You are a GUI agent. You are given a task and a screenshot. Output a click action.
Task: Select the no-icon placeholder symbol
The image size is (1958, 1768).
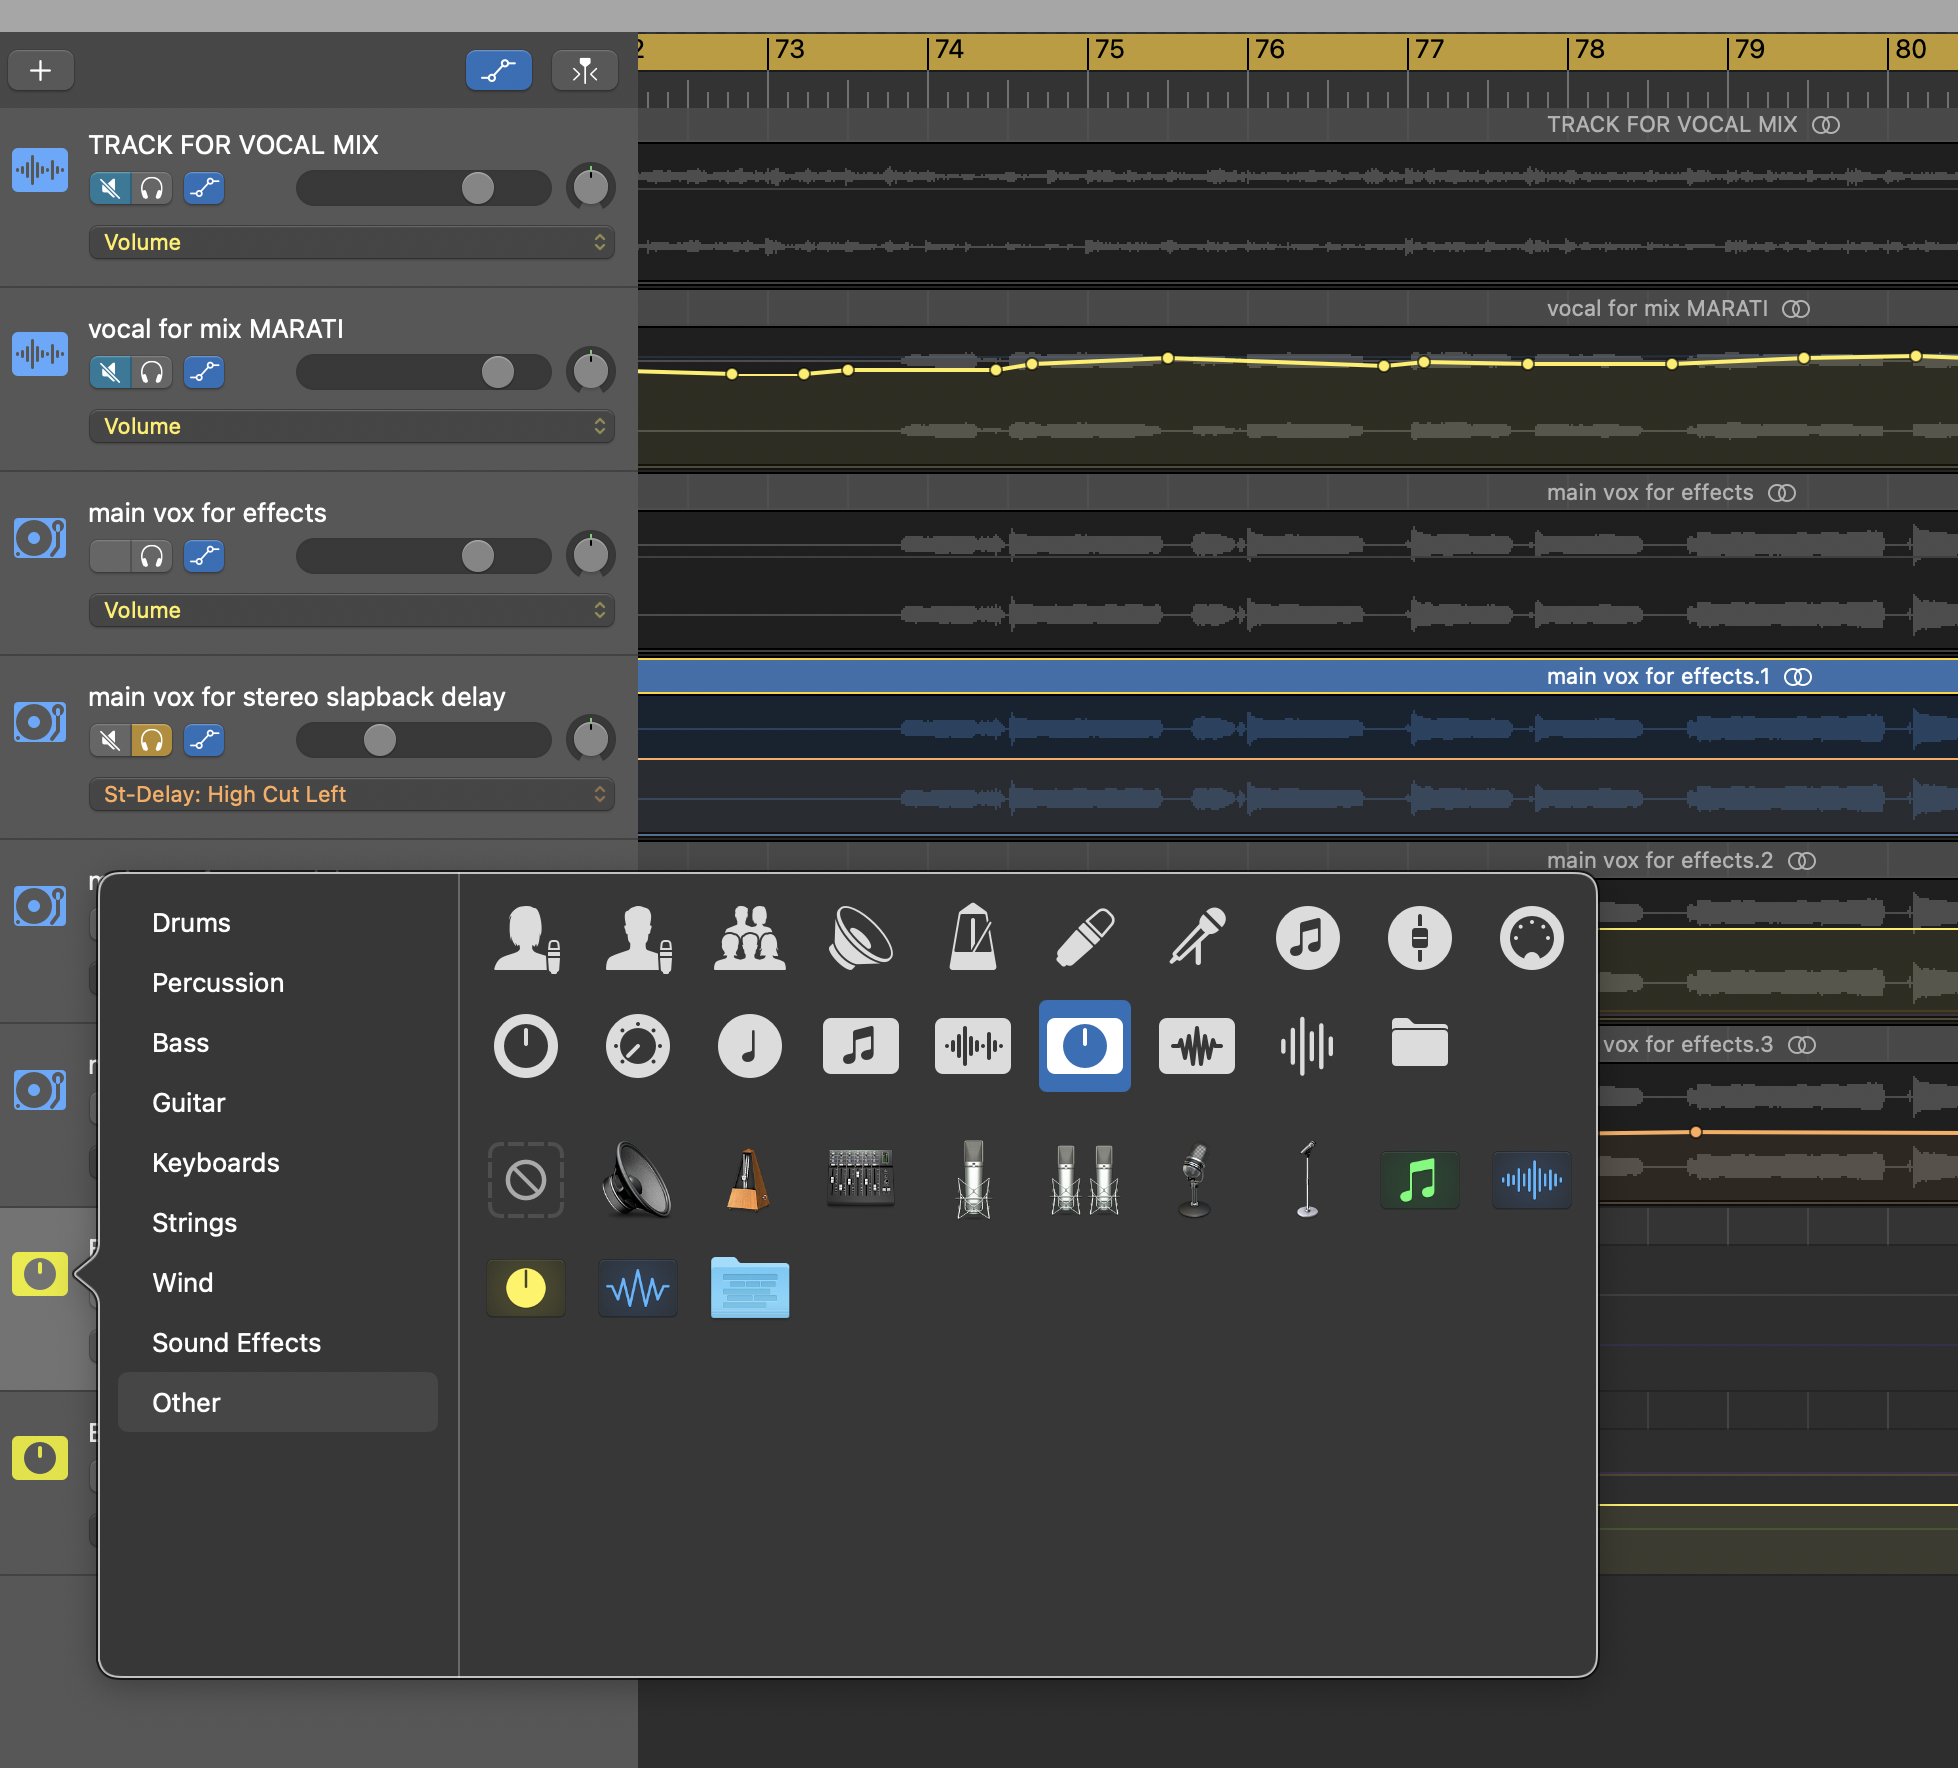(526, 1180)
